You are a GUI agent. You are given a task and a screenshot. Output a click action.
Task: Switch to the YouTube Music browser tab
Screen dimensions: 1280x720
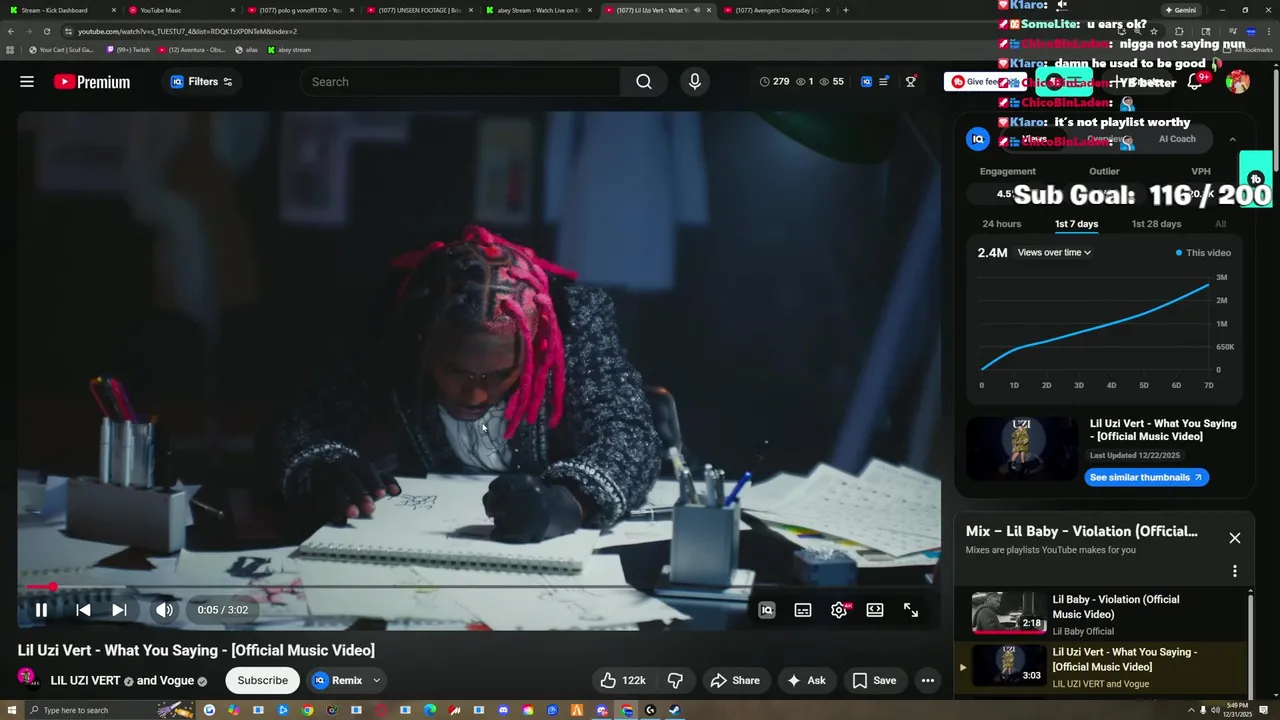[x=181, y=10]
